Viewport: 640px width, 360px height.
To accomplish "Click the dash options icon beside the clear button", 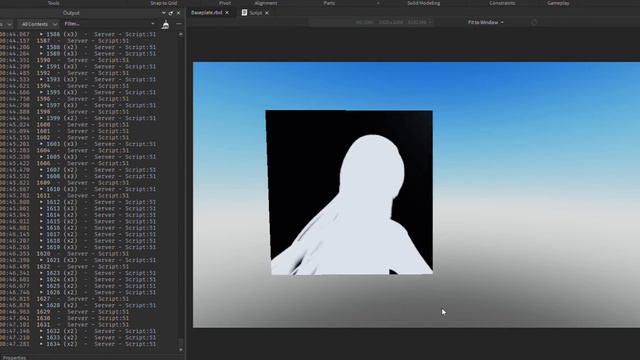I will point(179,24).
